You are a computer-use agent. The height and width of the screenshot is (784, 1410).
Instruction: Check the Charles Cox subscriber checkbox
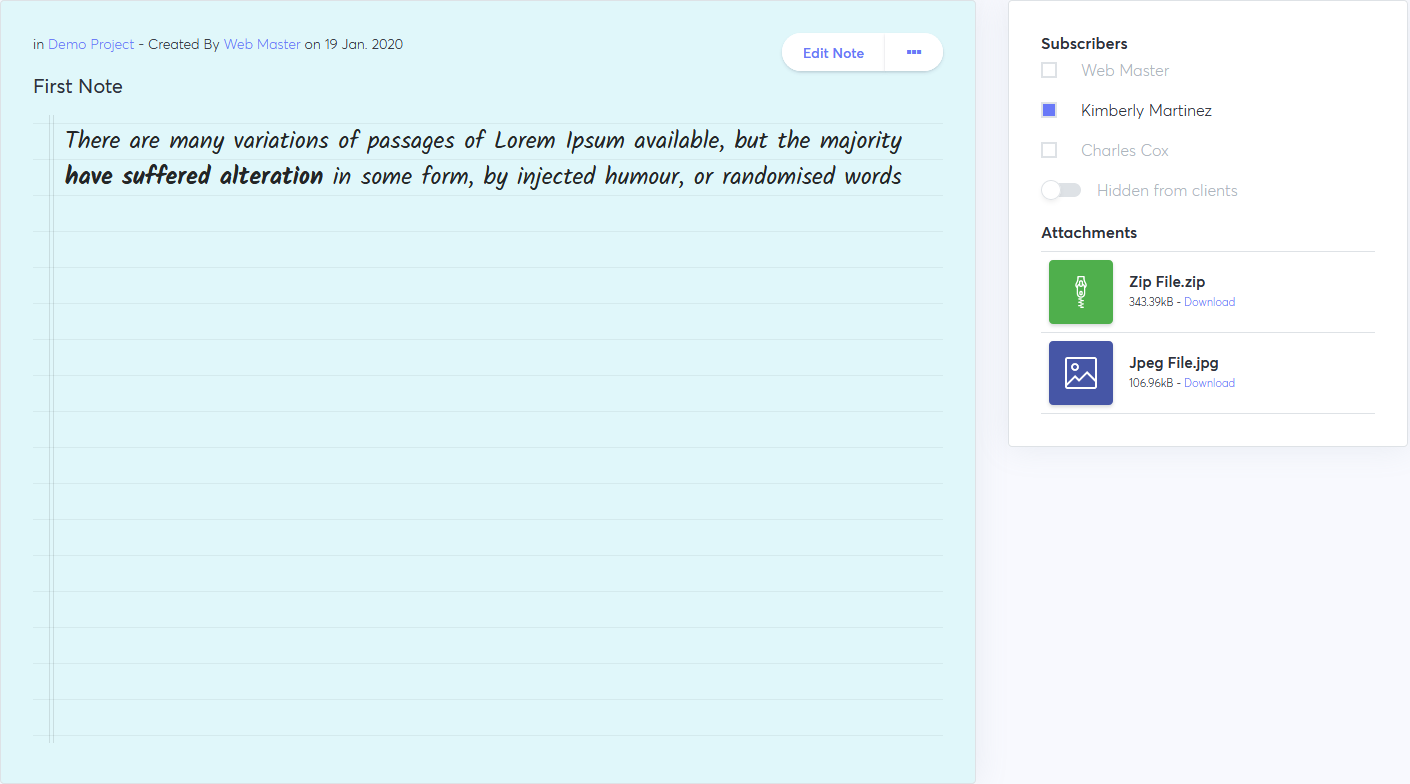[x=1049, y=150]
